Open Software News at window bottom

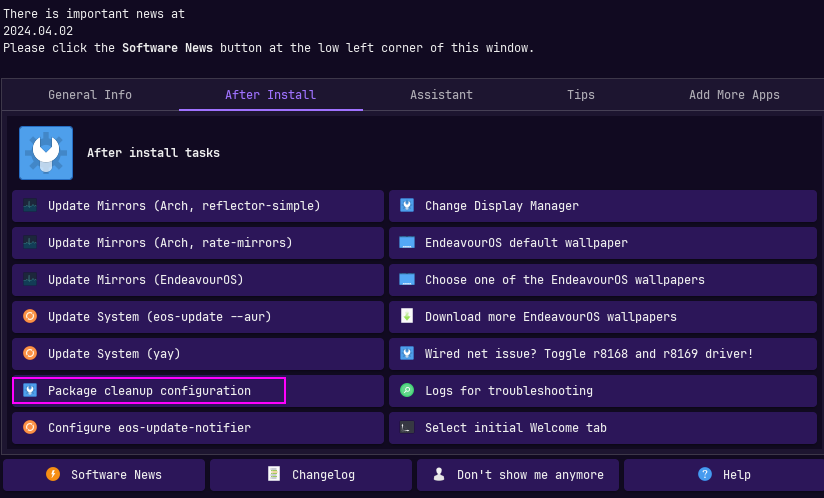(x=104, y=475)
